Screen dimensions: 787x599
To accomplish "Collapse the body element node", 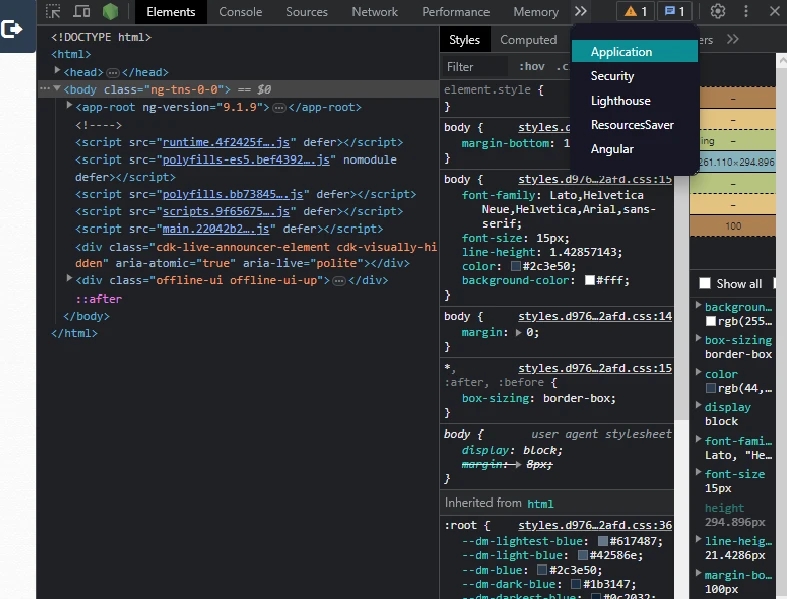I will tap(57, 88).
